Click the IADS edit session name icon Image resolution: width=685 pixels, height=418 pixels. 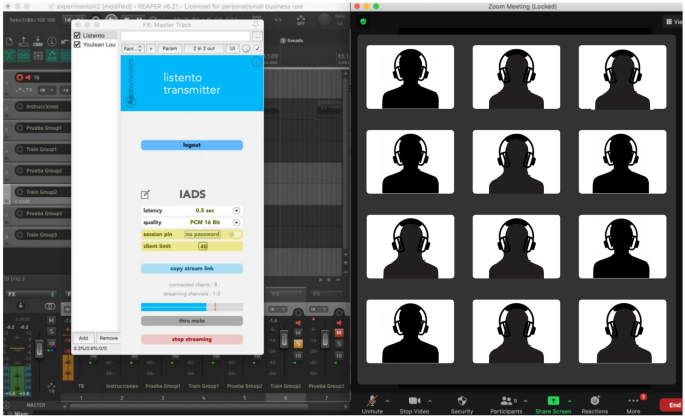pos(146,194)
